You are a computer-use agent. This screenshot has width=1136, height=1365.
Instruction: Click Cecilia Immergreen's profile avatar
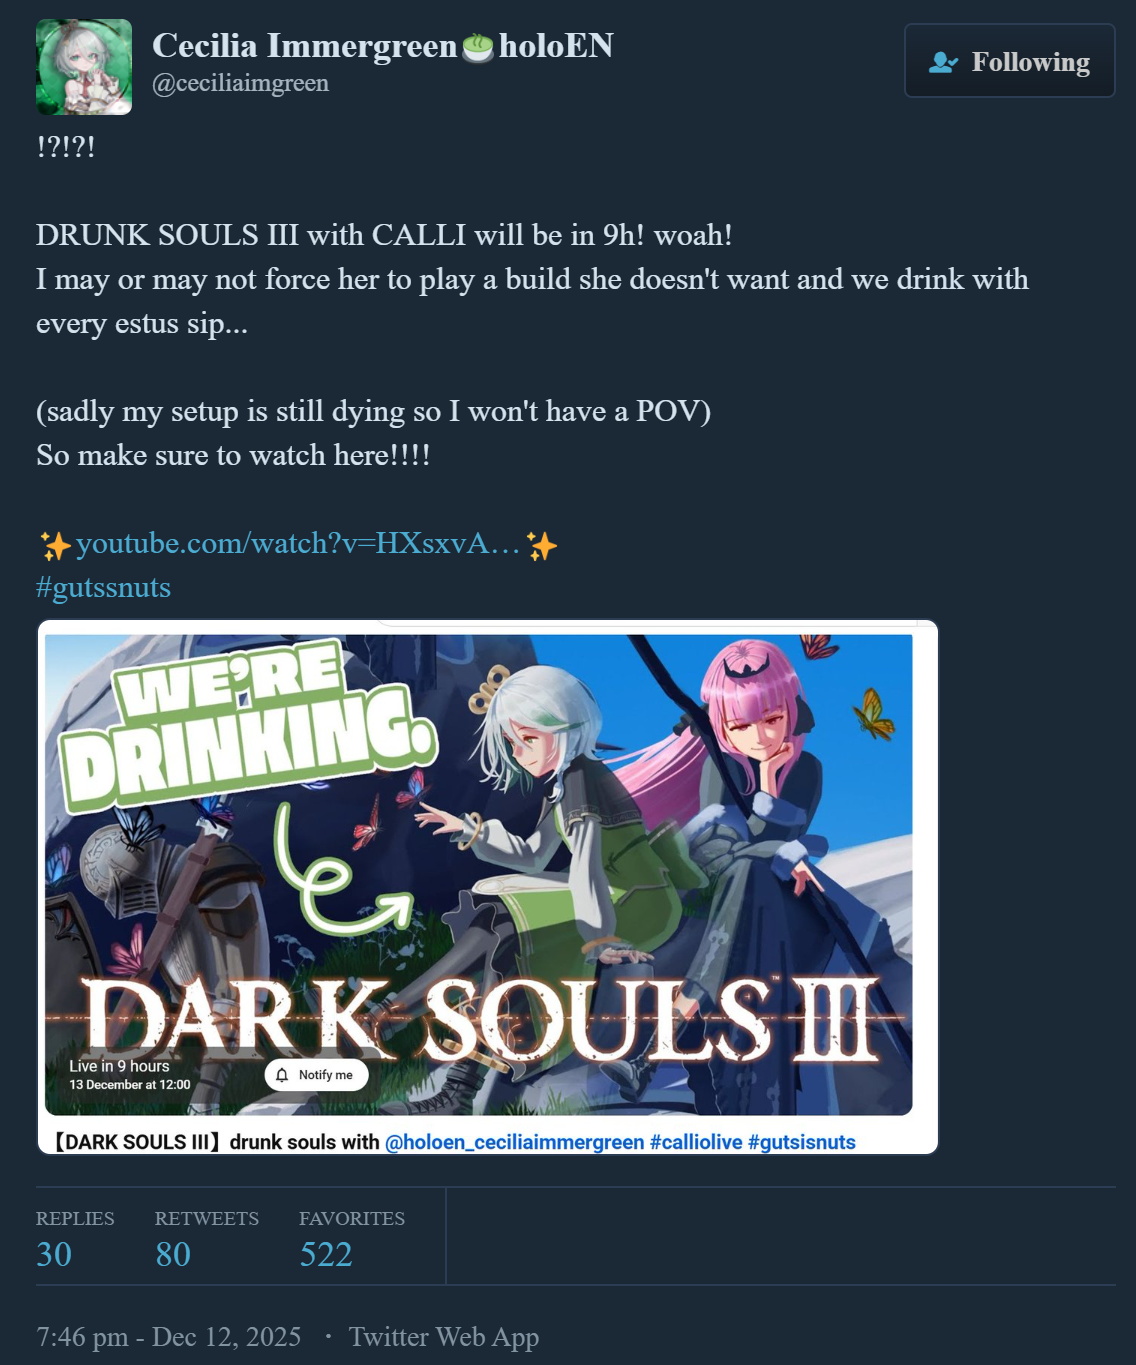[x=84, y=67]
